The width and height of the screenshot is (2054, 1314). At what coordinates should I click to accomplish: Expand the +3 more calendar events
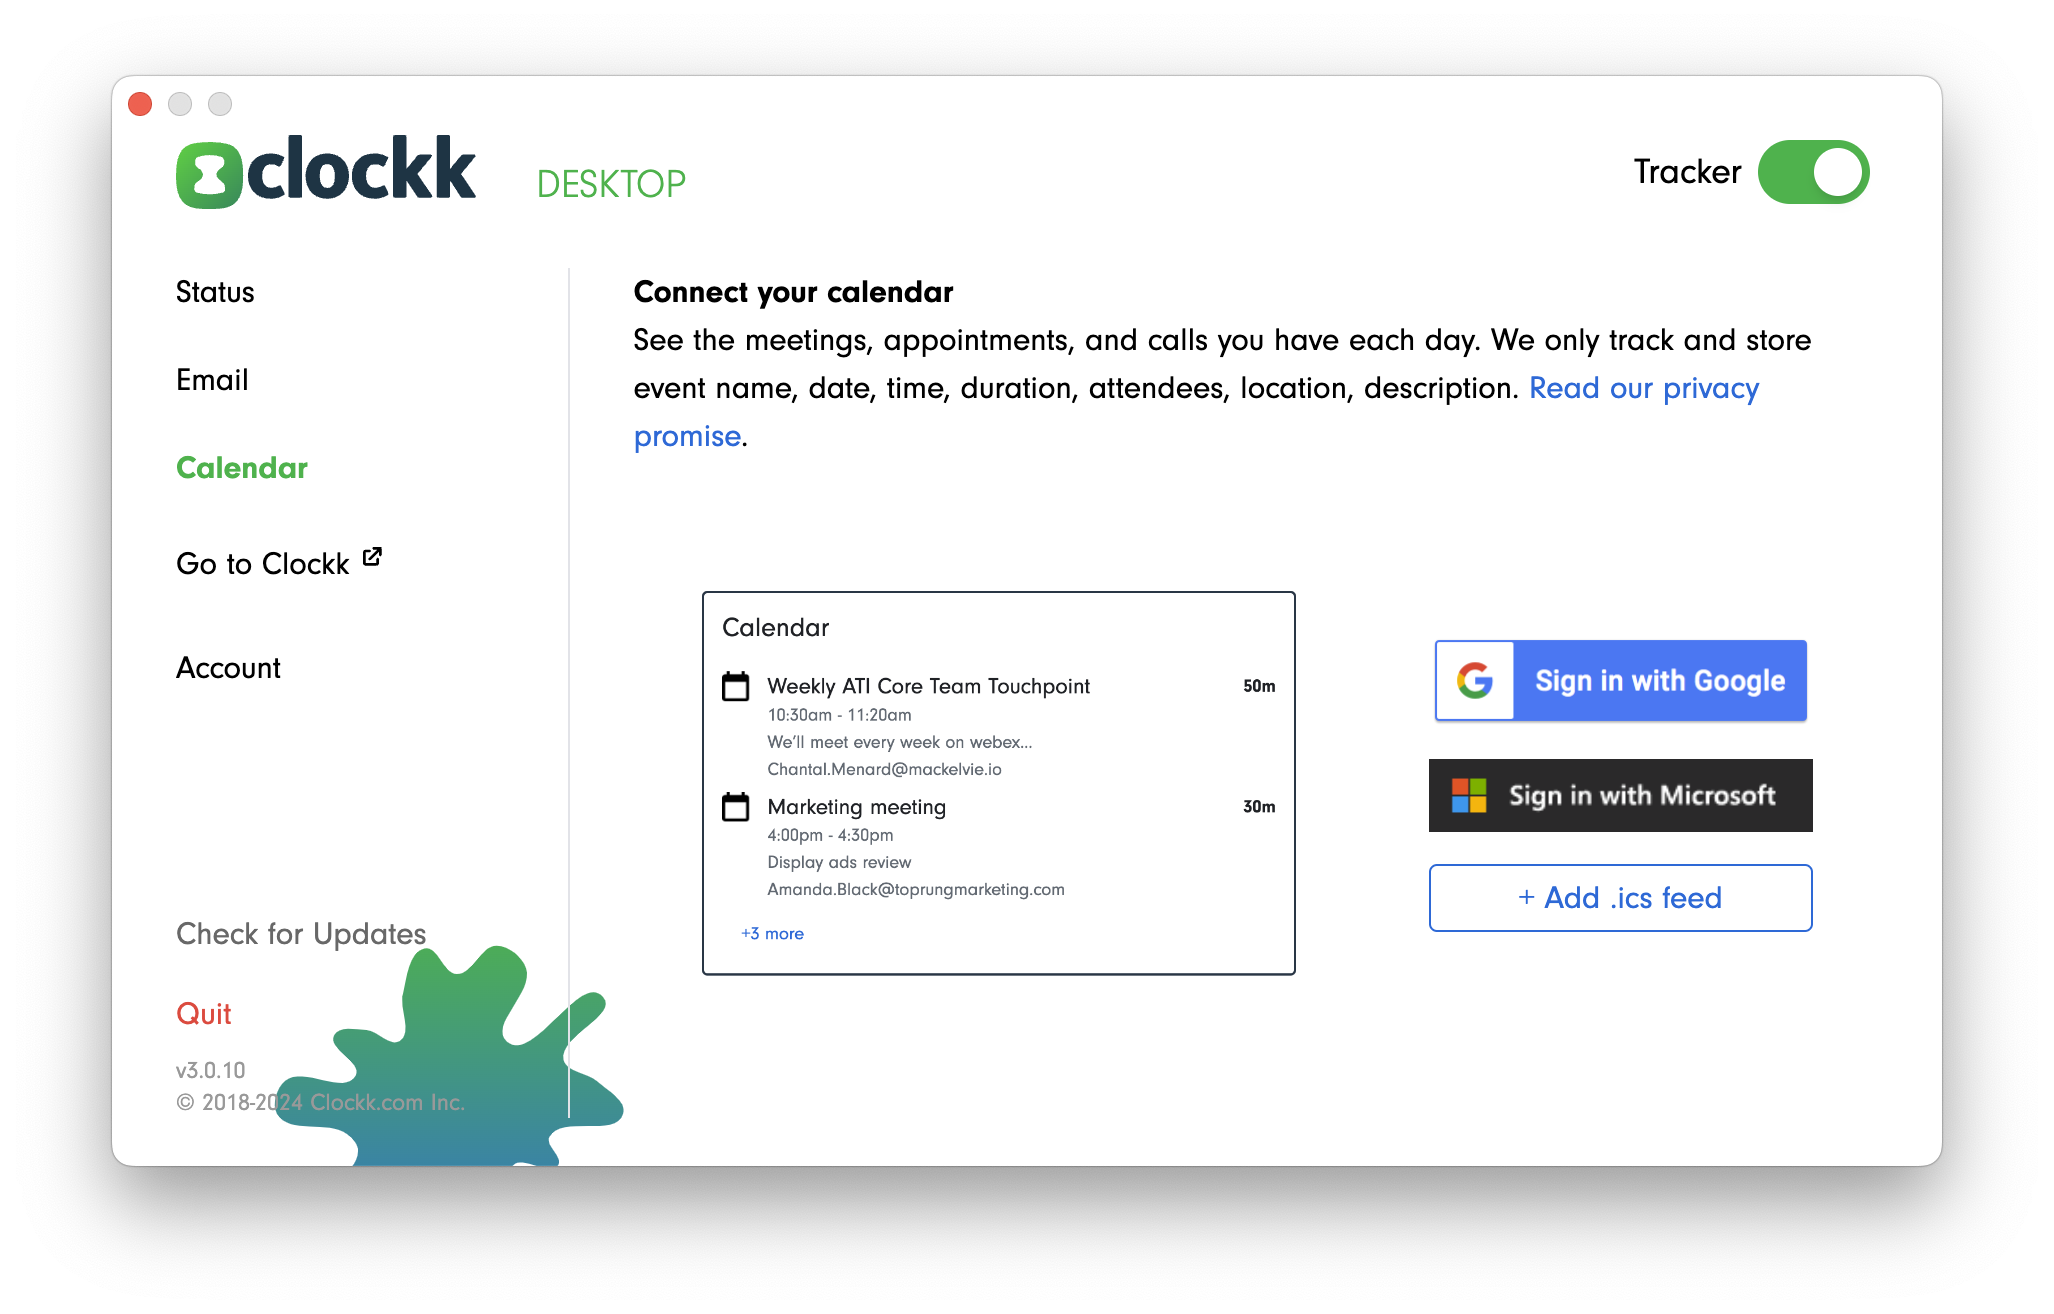pyautogui.click(x=772, y=934)
